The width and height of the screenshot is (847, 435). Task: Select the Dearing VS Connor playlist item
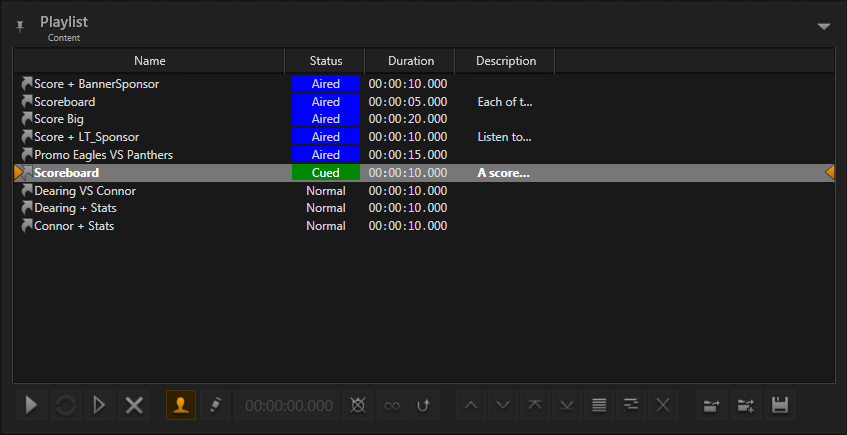pyautogui.click(x=85, y=190)
